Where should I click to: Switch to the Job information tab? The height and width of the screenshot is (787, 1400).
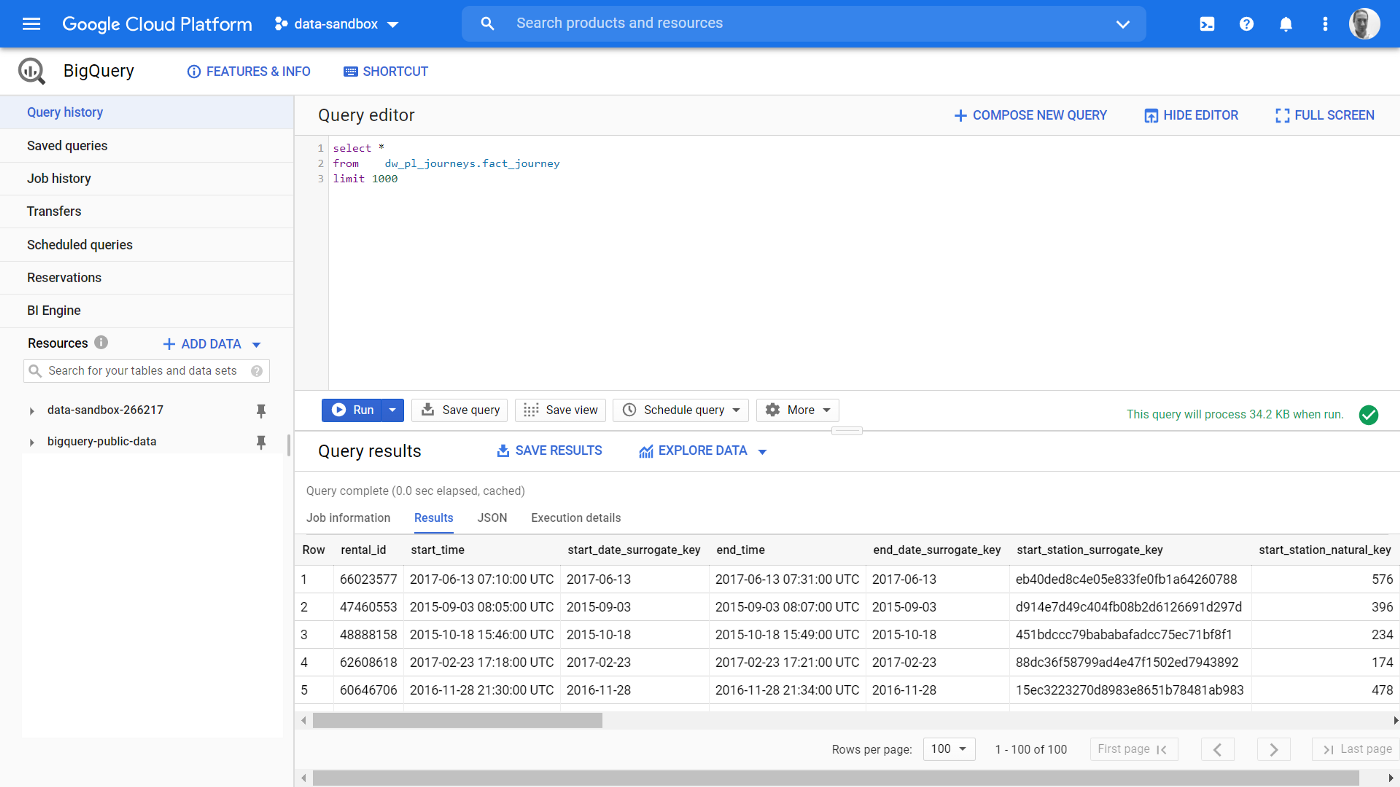pos(348,518)
